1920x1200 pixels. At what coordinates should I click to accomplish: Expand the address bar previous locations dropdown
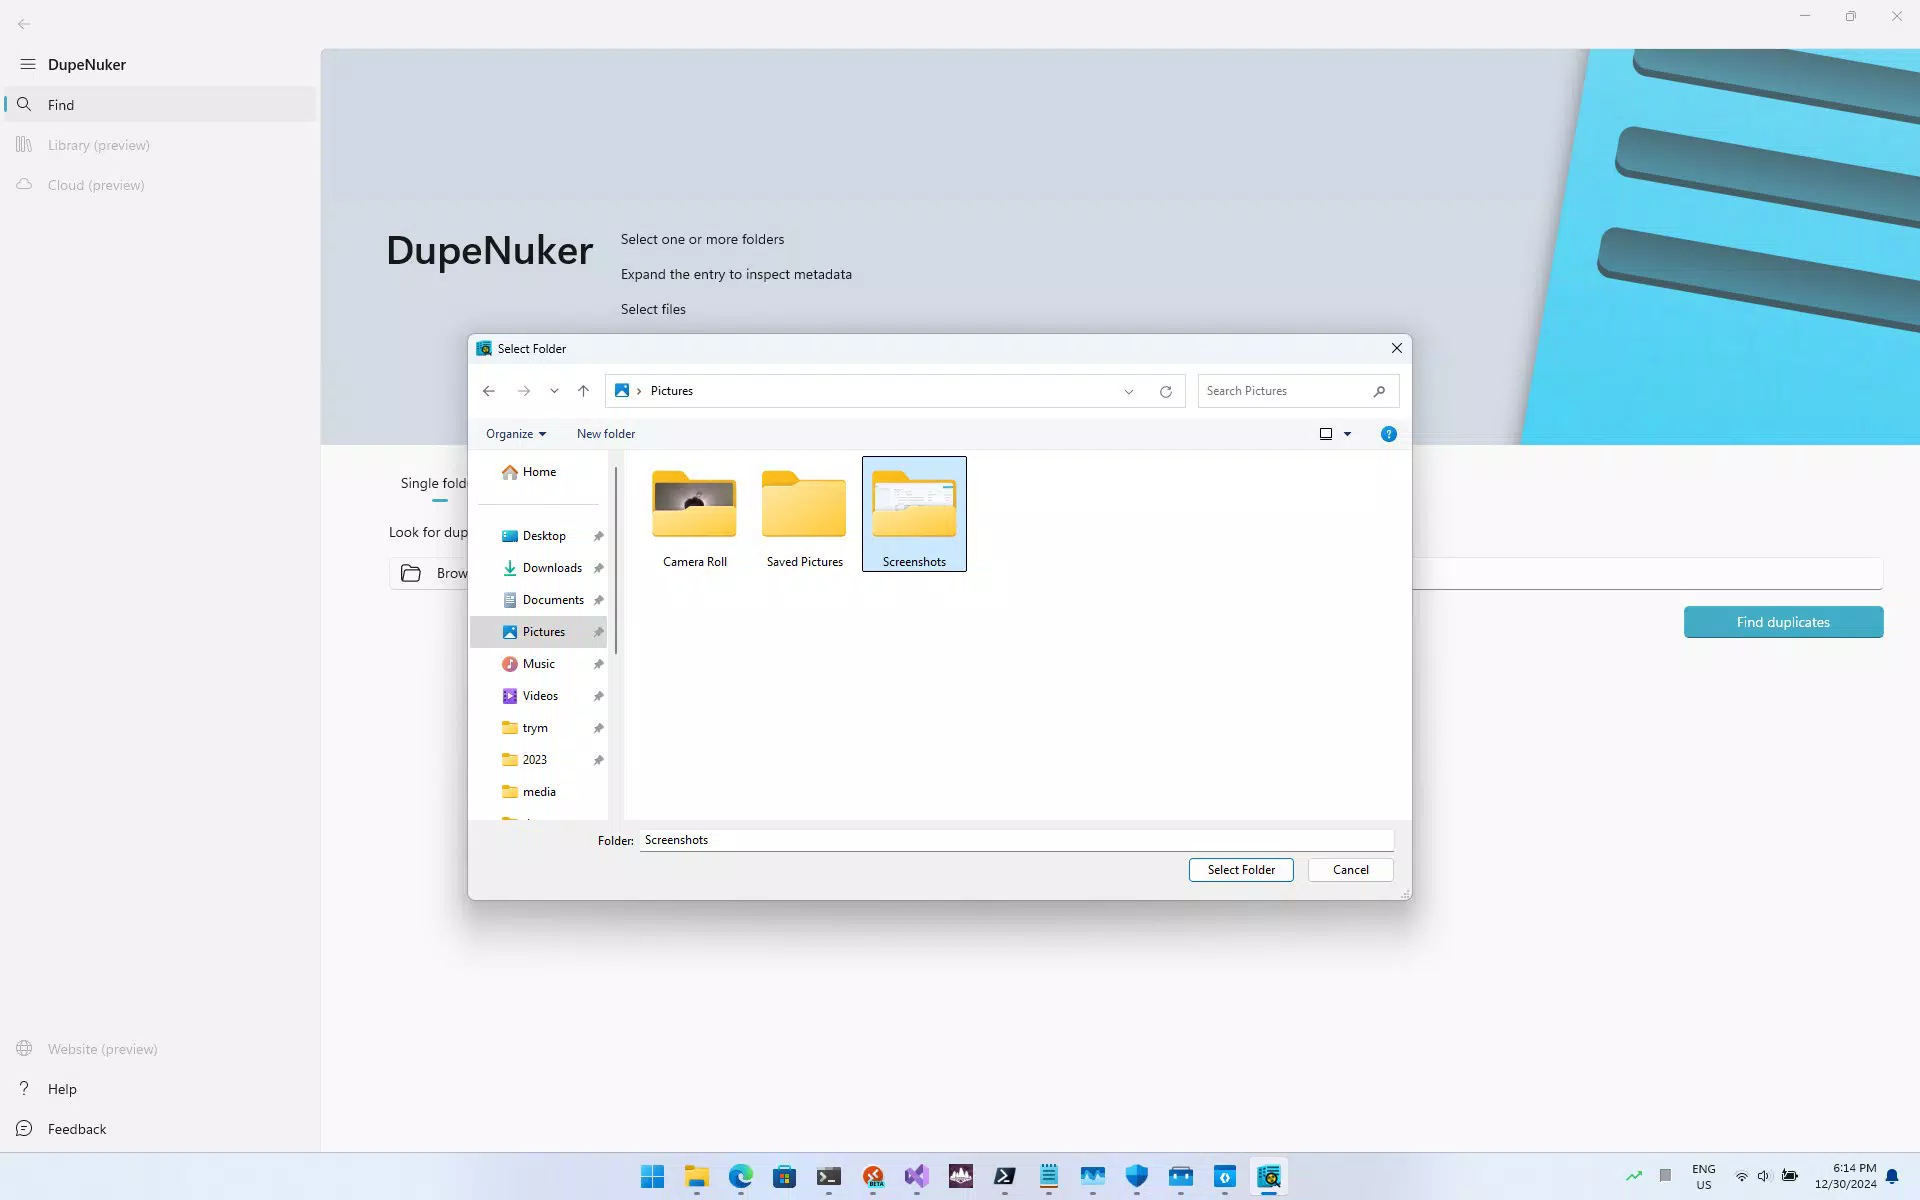point(1129,391)
